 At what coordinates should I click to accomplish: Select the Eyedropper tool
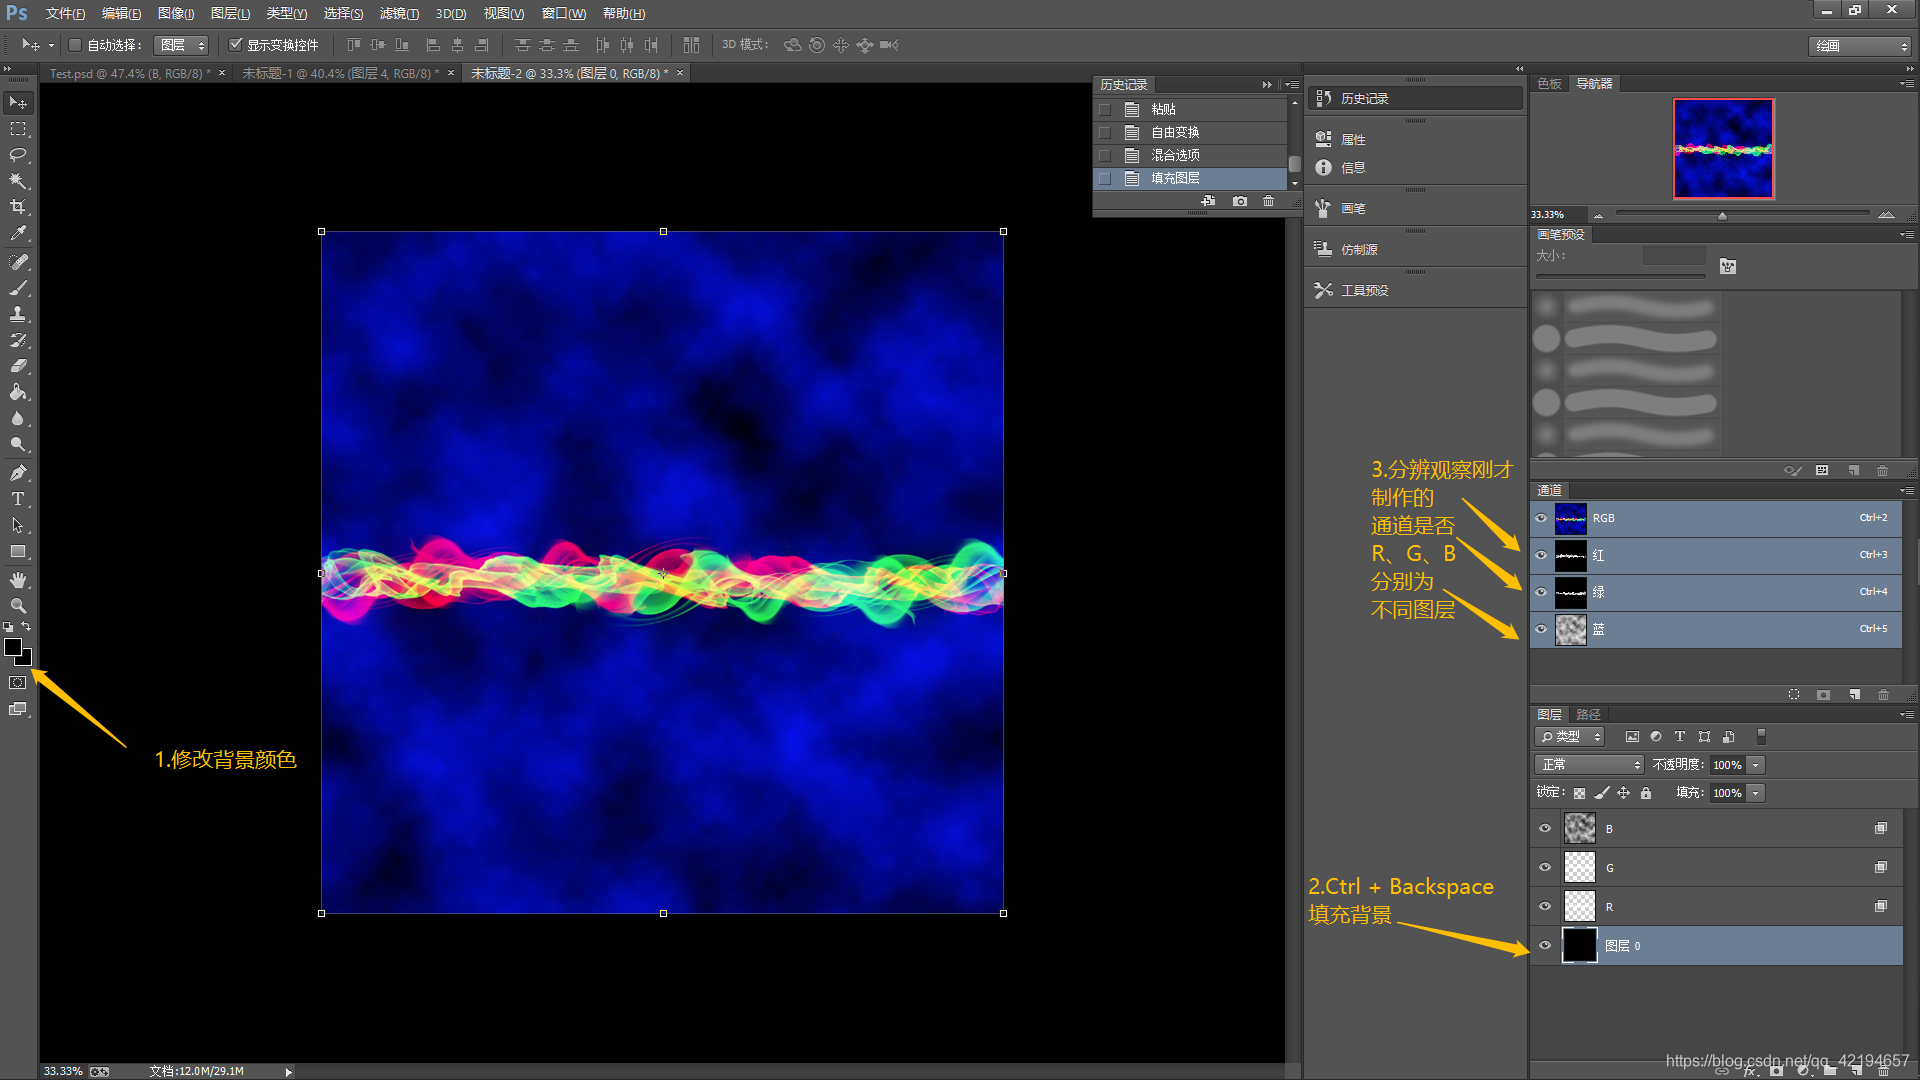(18, 233)
